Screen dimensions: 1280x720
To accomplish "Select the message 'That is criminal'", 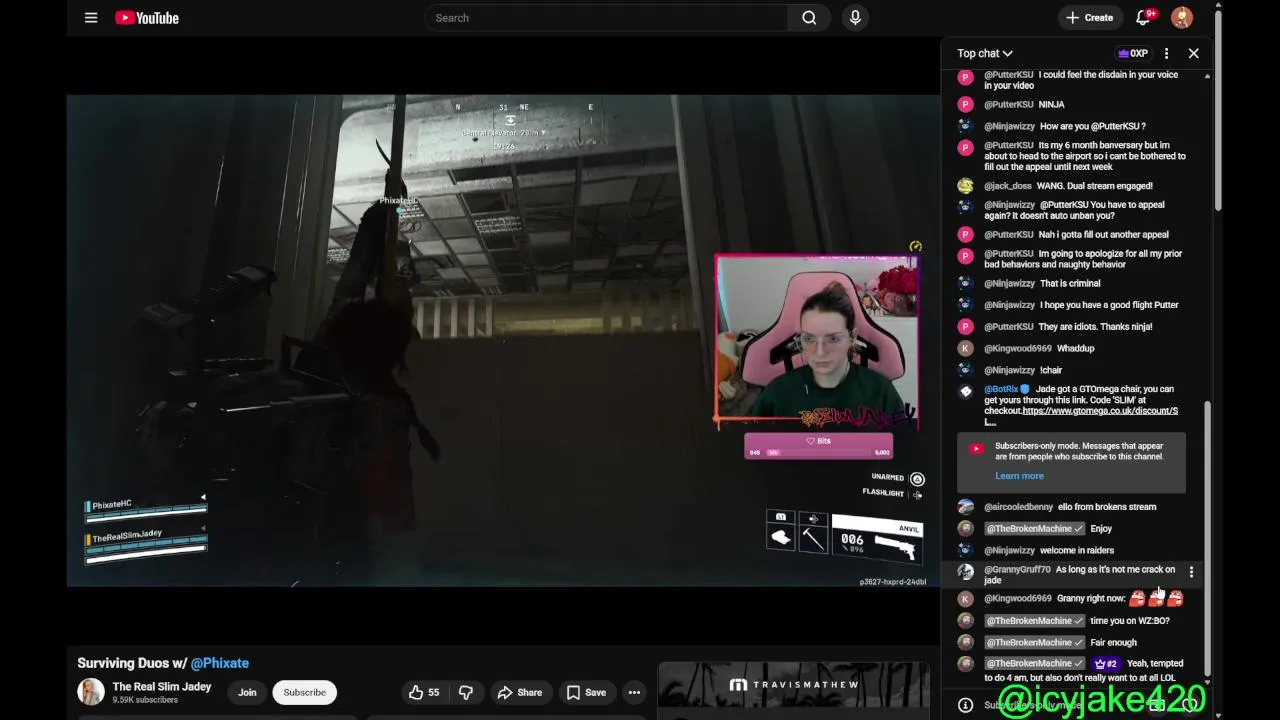I will 1070,283.
